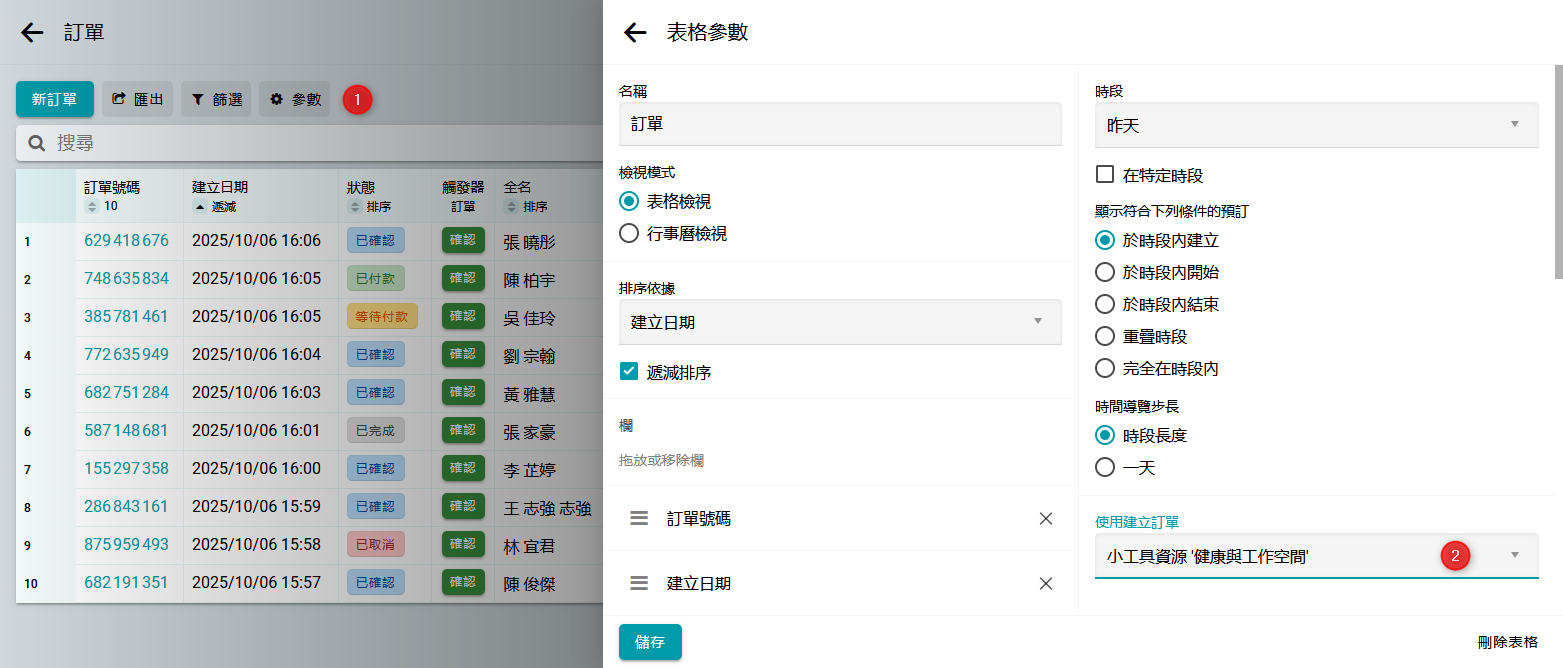Remove the 訂單號碼 column with X

tap(1046, 519)
